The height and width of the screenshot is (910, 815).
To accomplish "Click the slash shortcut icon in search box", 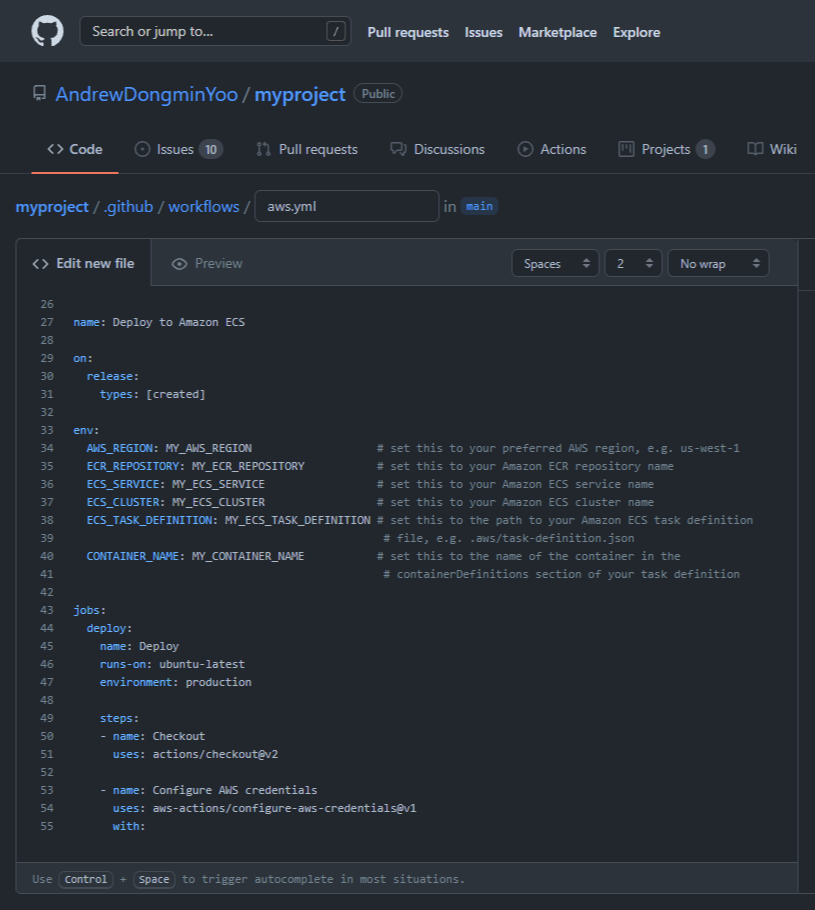I will click(x=336, y=31).
